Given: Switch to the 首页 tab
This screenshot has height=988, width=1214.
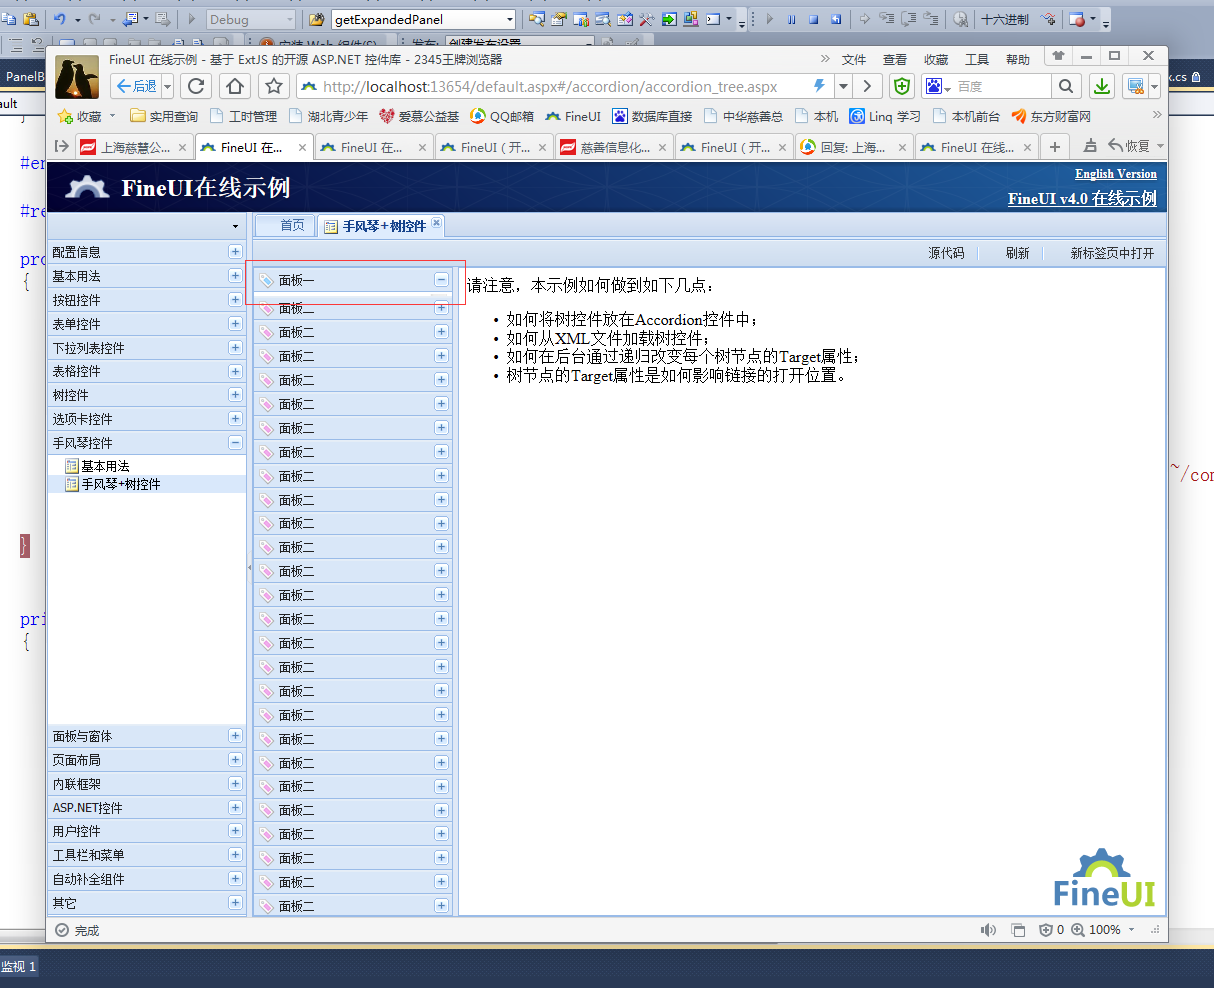Looking at the screenshot, I should click(x=286, y=226).
